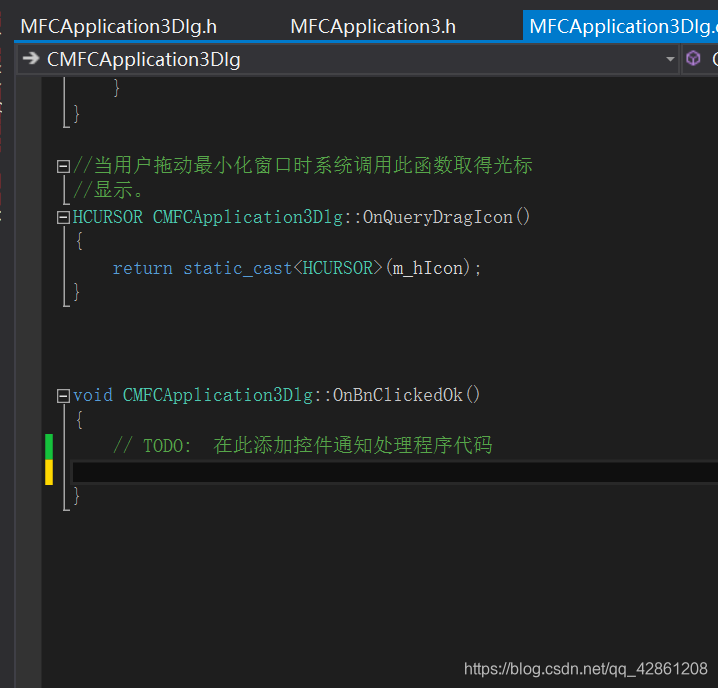Click the purple cube member icon
Viewport: 718px width, 688px height.
pyautogui.click(x=693, y=59)
